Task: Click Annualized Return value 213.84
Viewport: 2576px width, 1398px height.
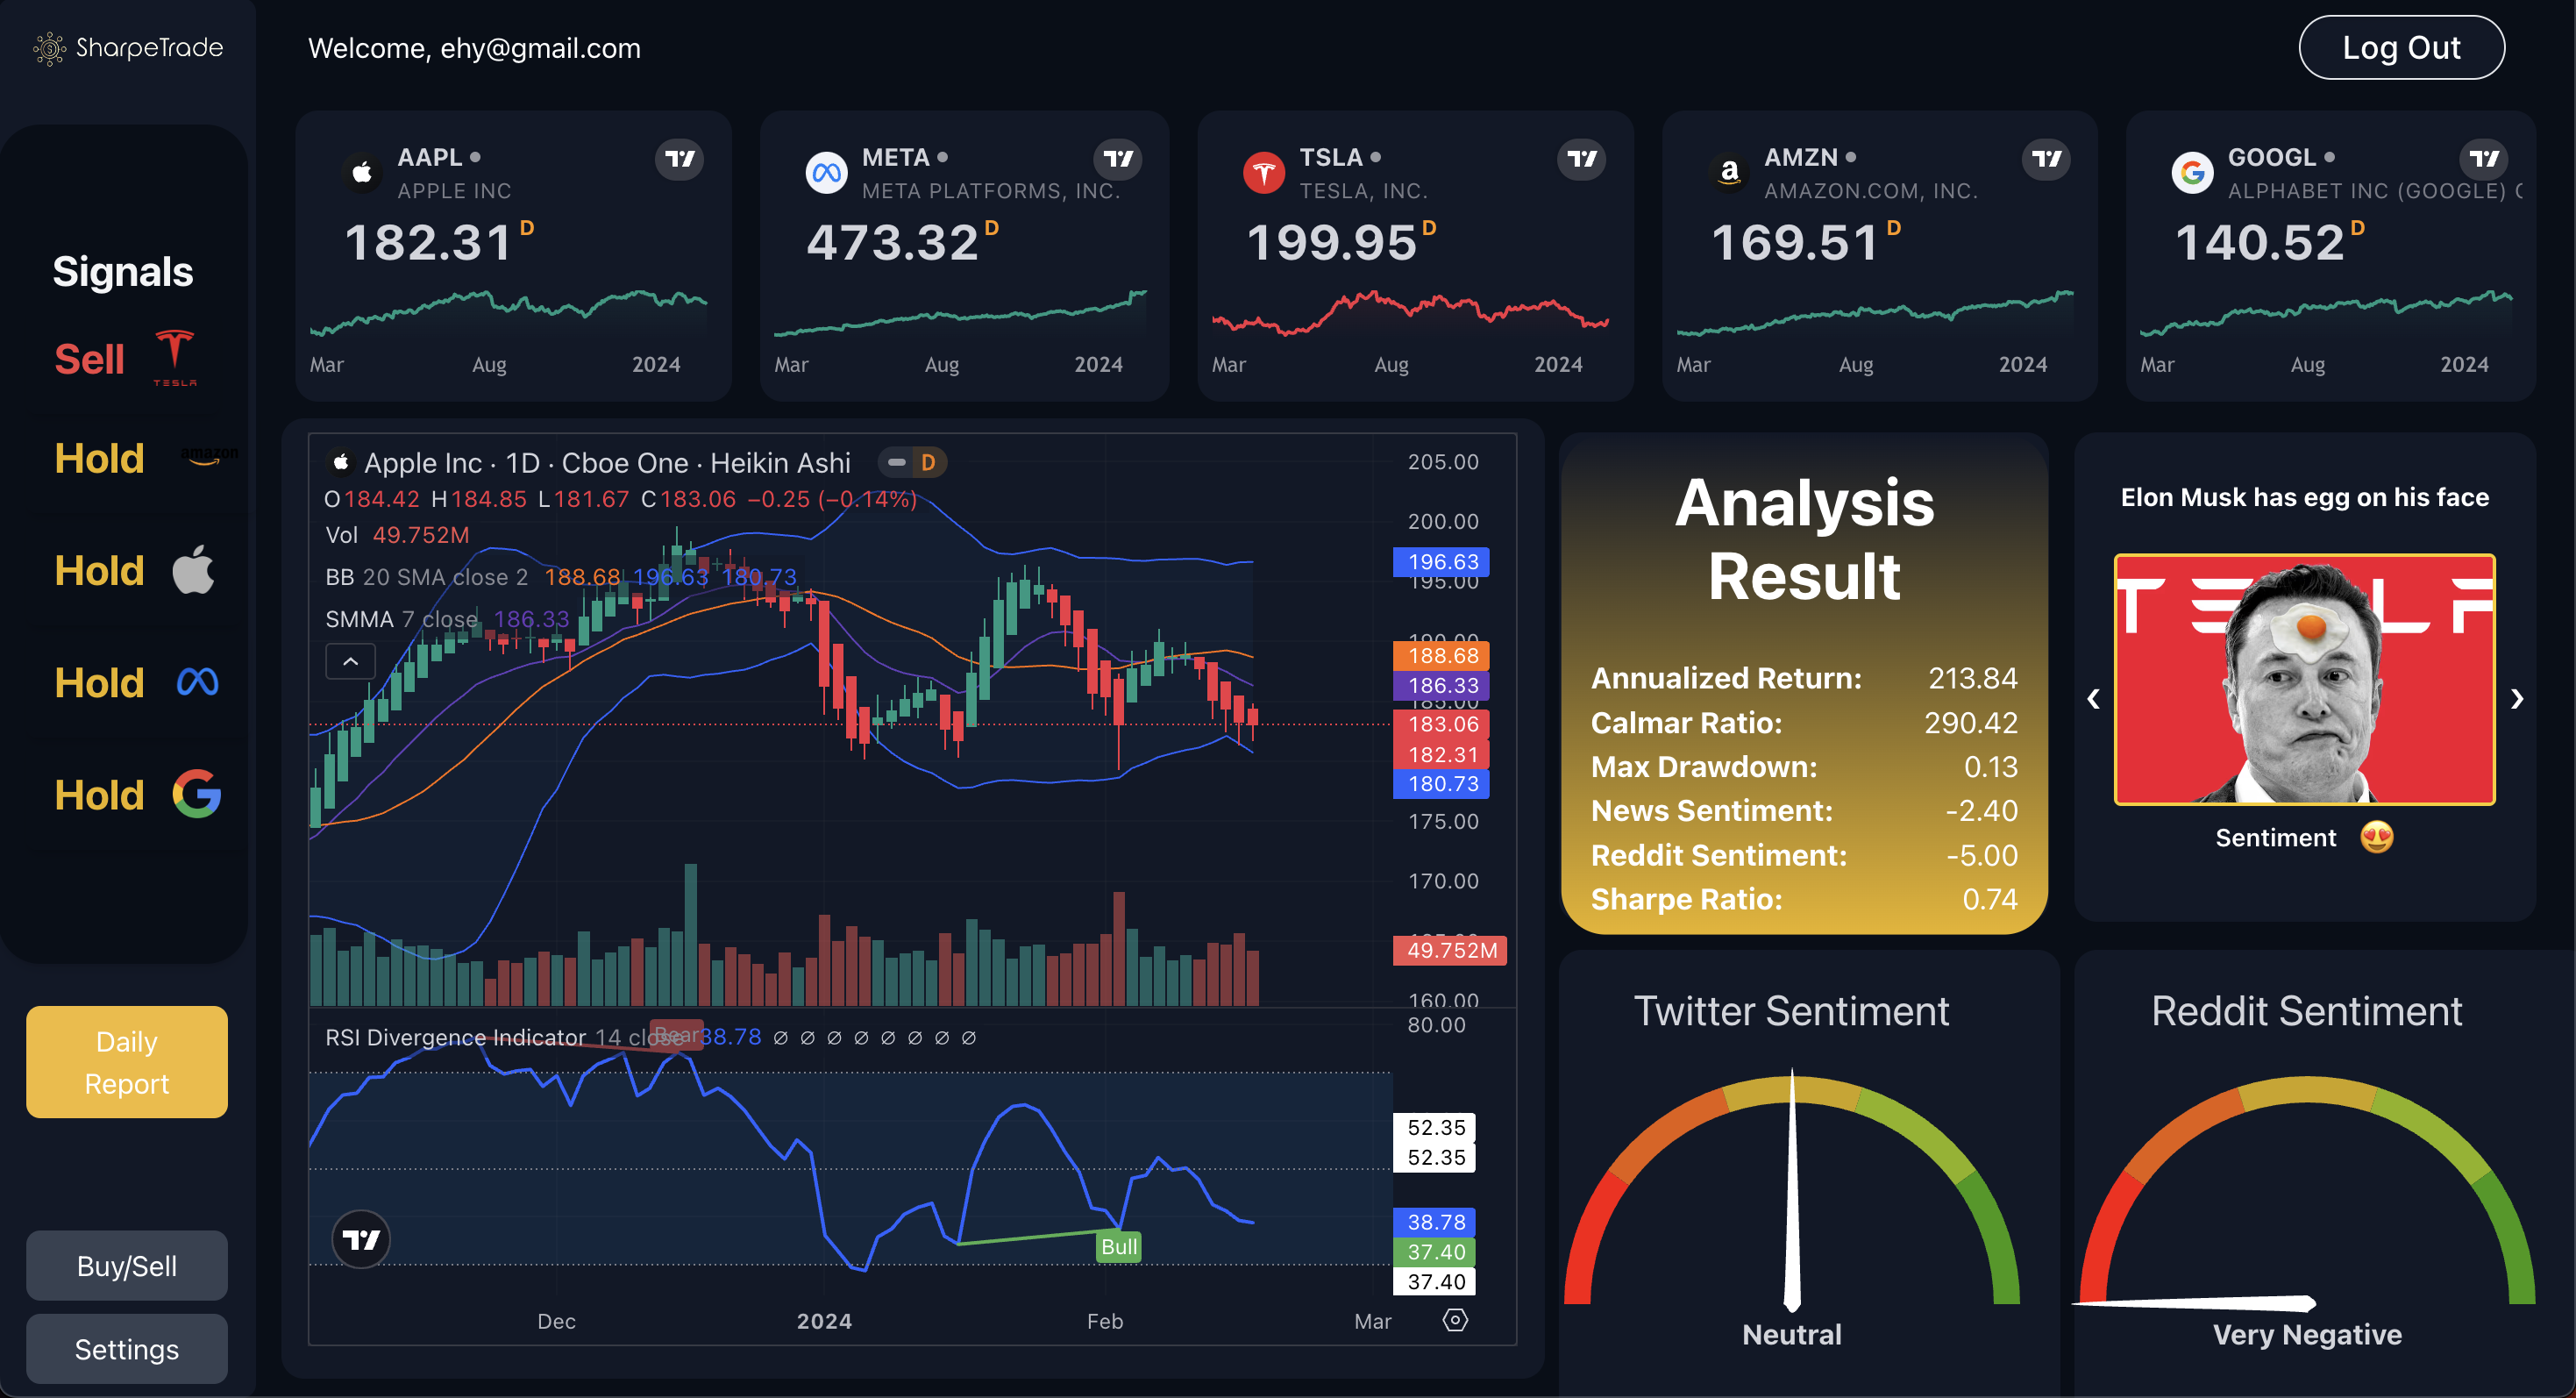Action: 1972,678
